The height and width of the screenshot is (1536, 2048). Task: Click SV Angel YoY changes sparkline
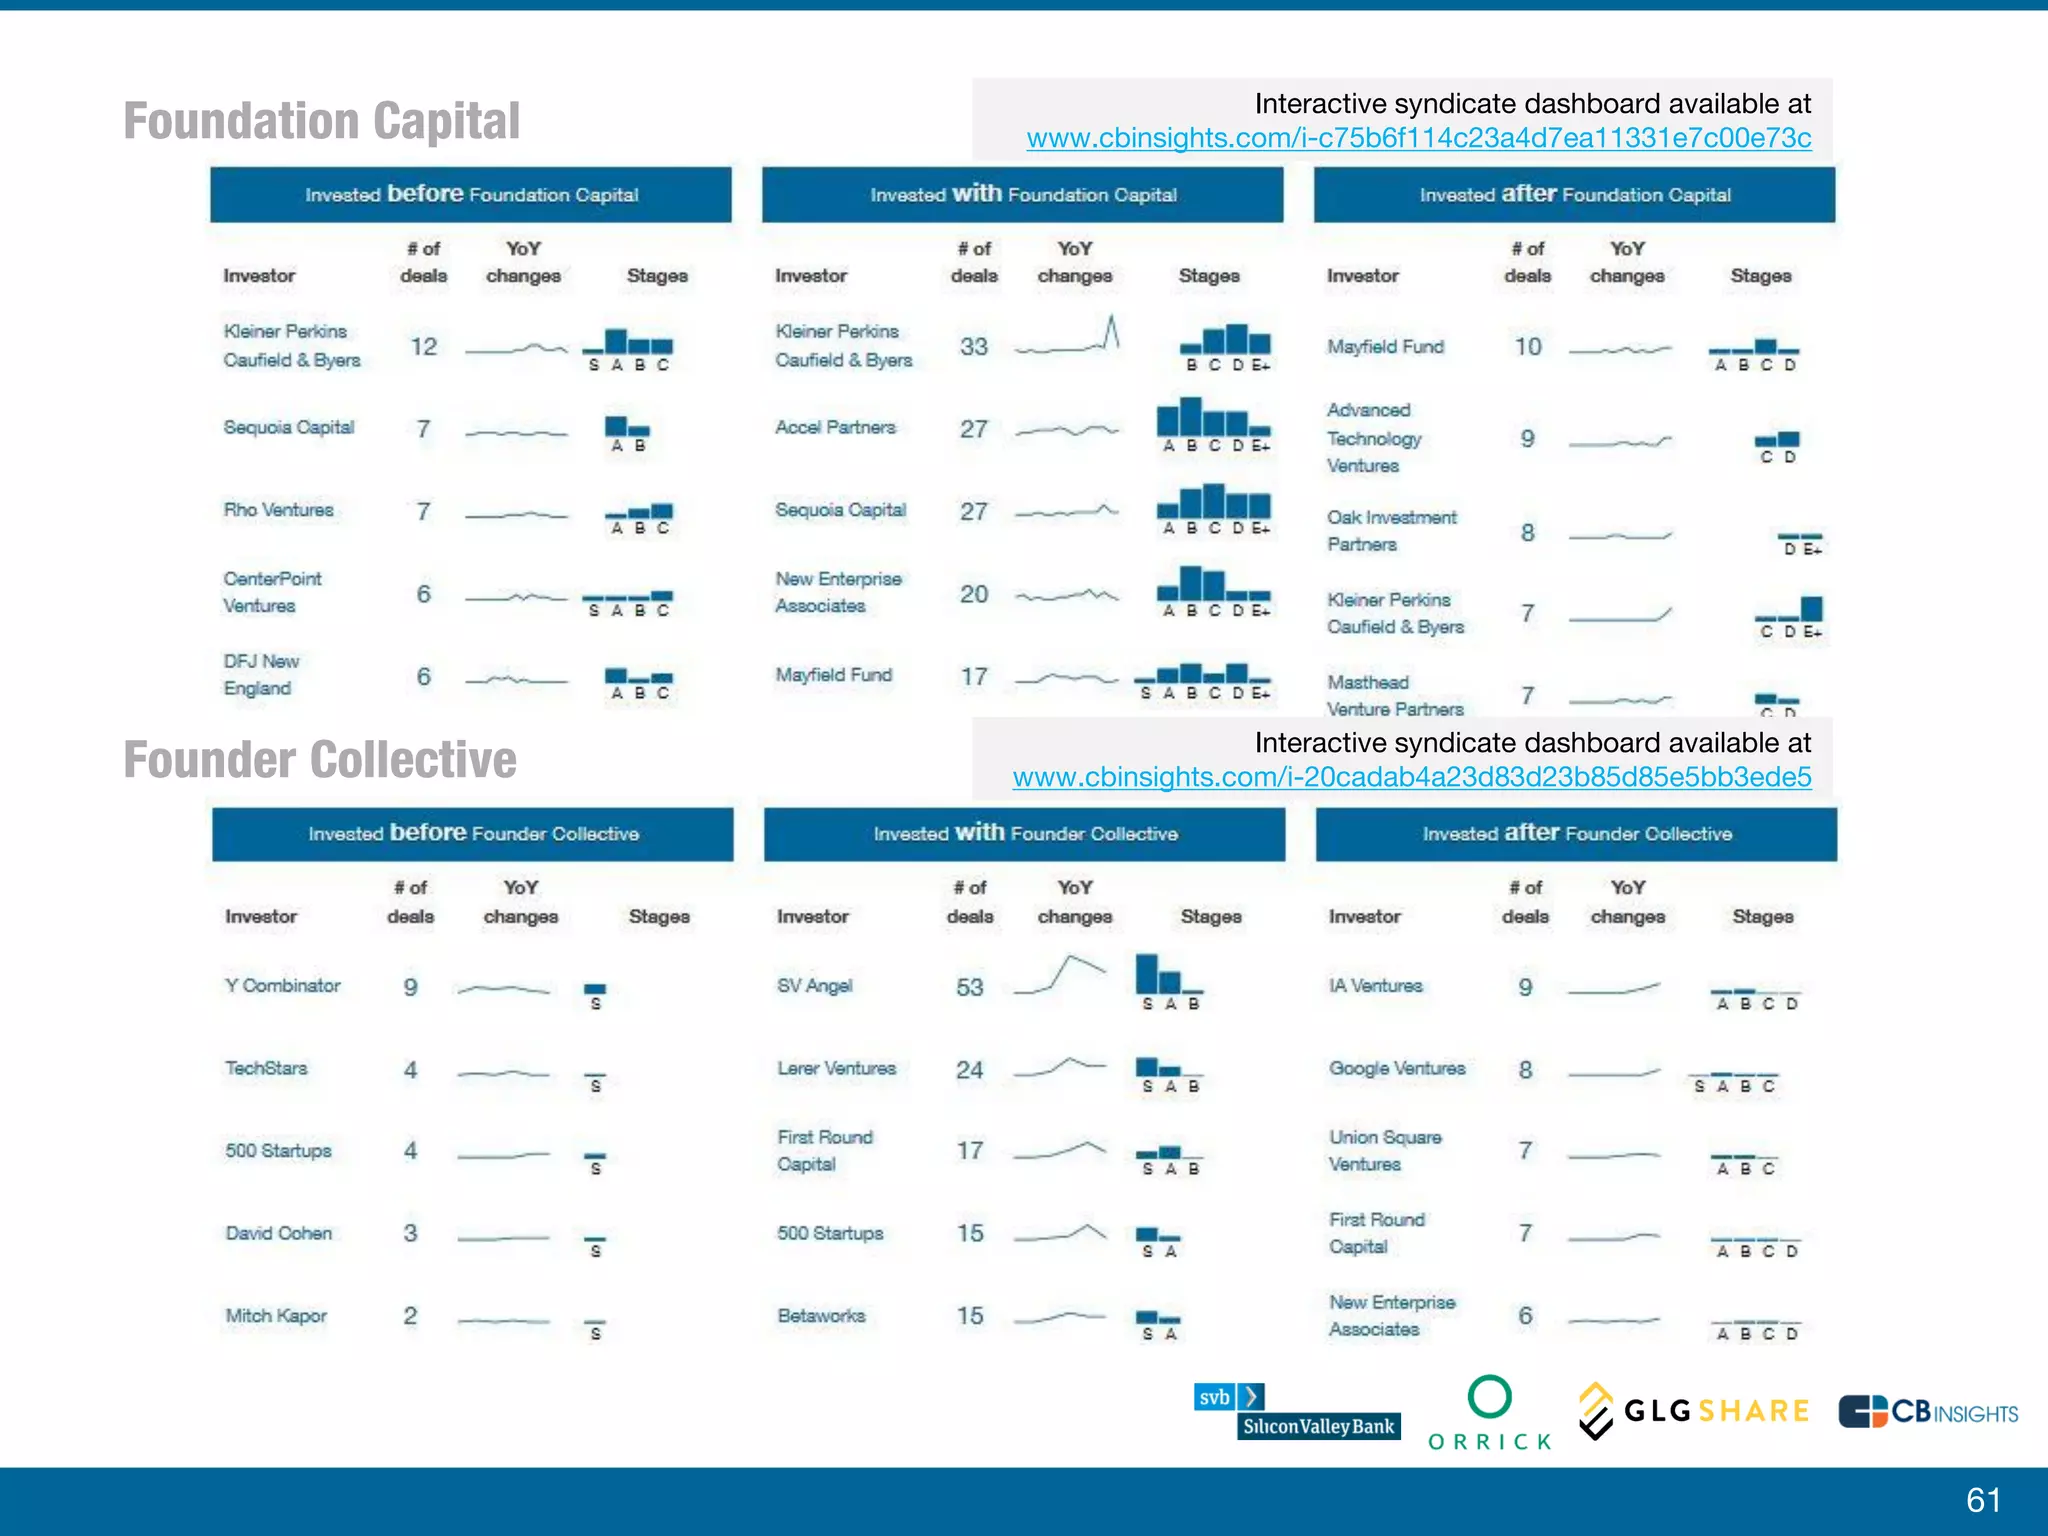(x=1060, y=975)
